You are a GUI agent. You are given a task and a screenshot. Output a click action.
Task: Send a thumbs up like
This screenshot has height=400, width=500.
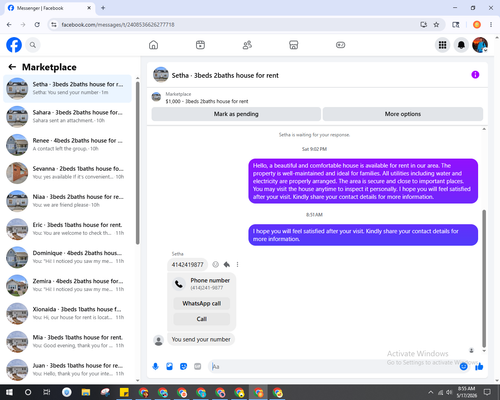click(x=479, y=367)
